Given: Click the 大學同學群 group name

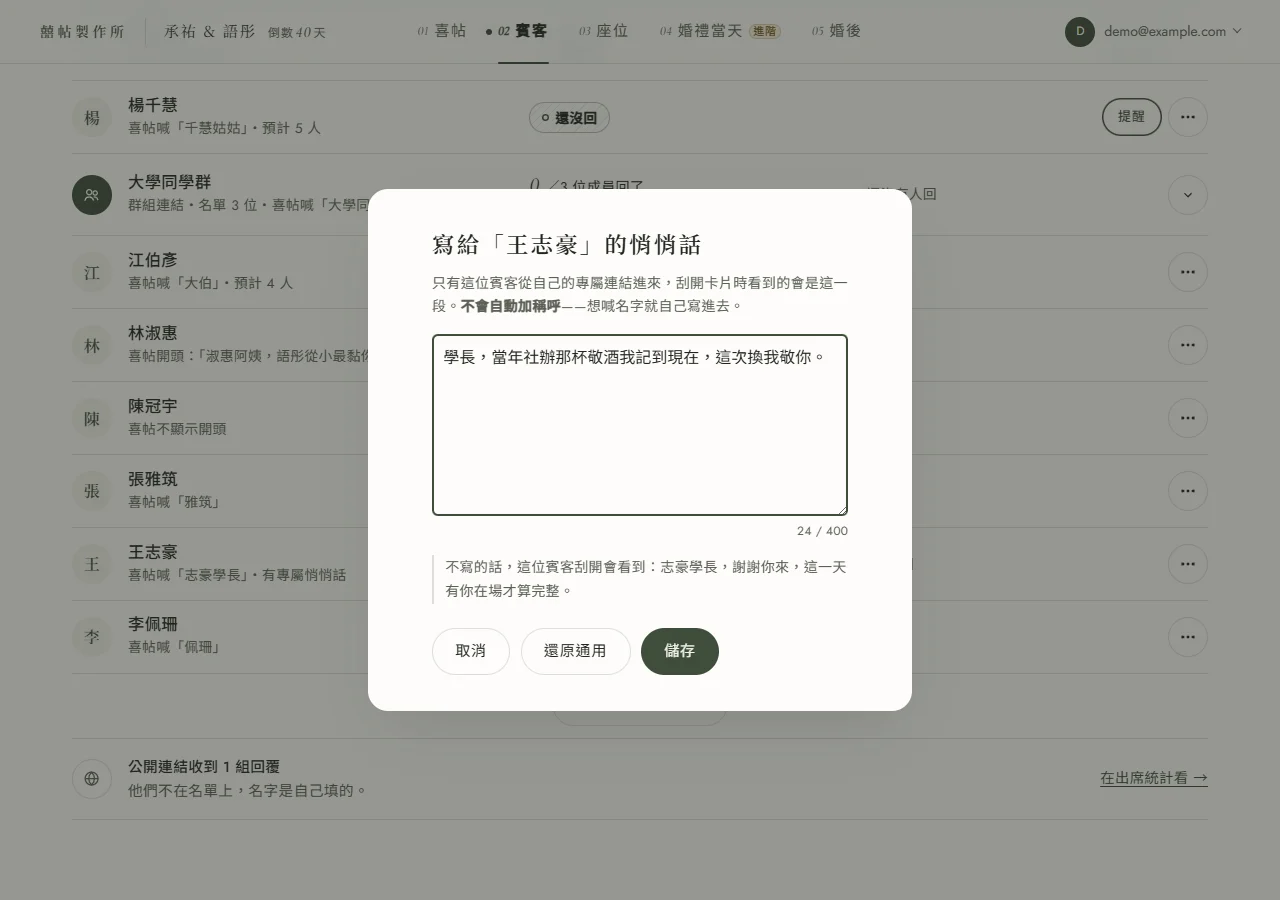Looking at the screenshot, I should point(170,182).
